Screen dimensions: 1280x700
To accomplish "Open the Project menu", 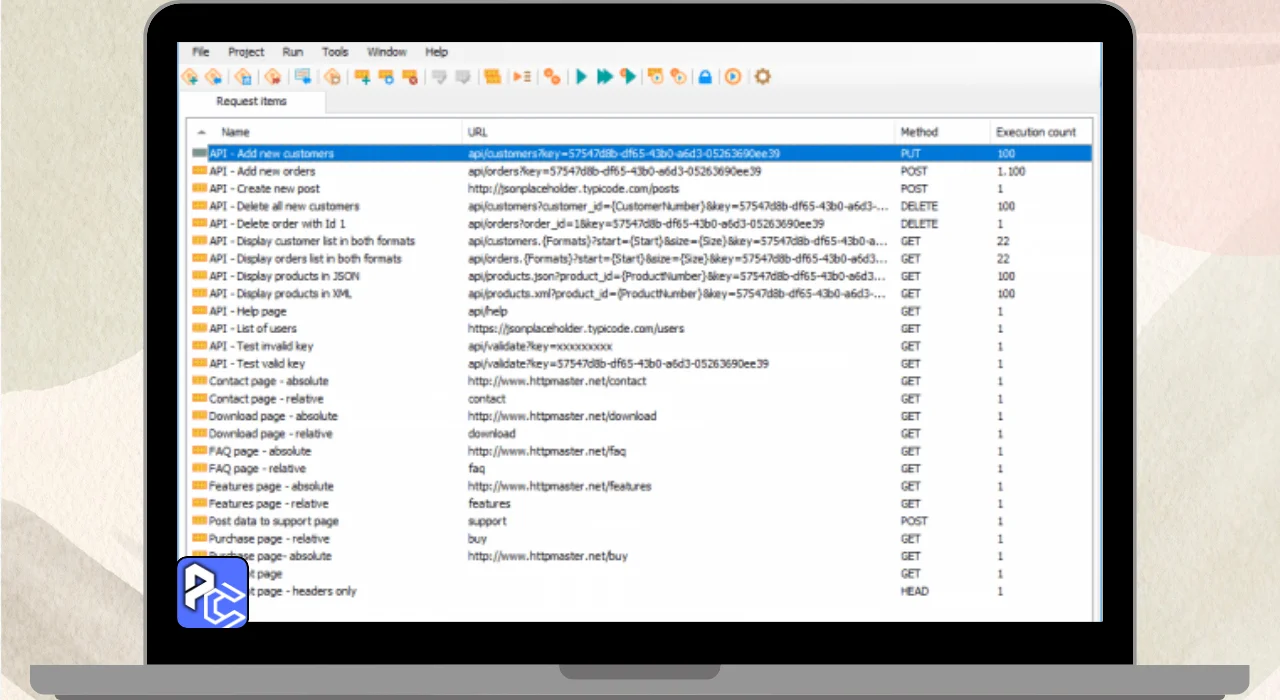I will tap(246, 52).
